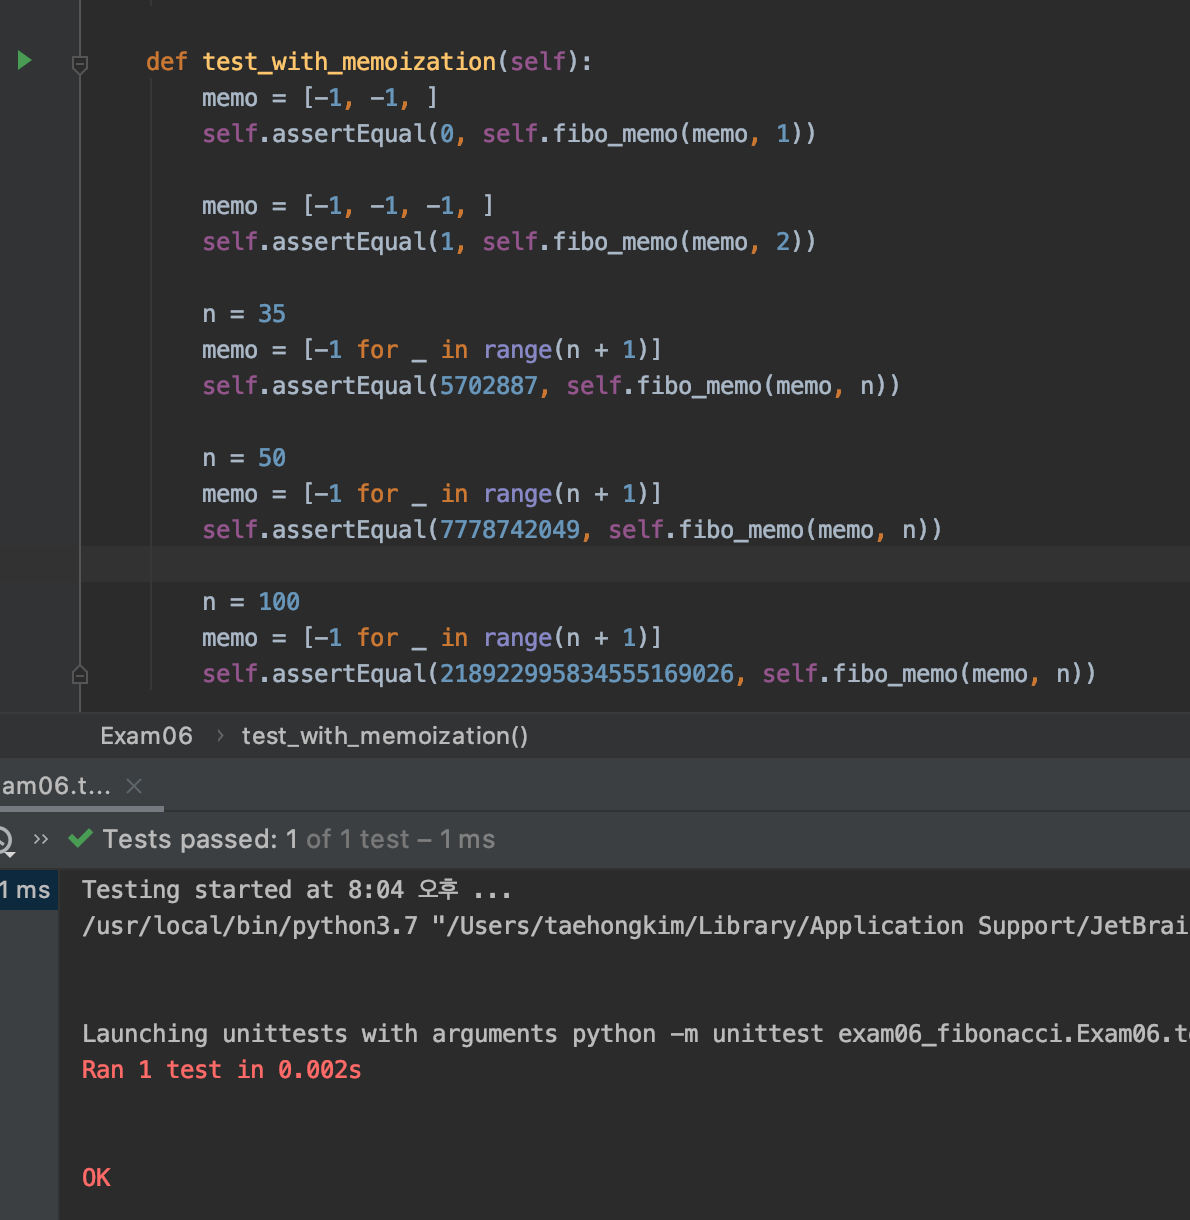Click 'self.assertEqual(0, self.fibo_memo(memo, 1))' line
The image size is (1190, 1220).
point(509,134)
